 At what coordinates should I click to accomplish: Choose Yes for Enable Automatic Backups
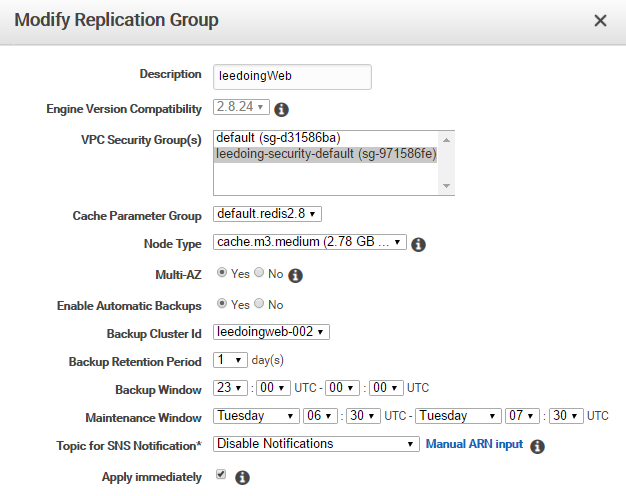pos(222,304)
